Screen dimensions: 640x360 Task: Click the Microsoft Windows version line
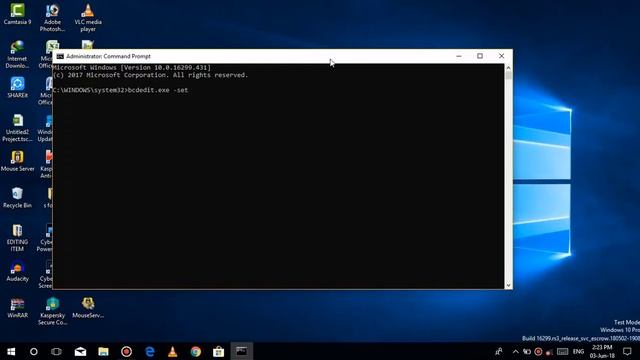(132, 67)
